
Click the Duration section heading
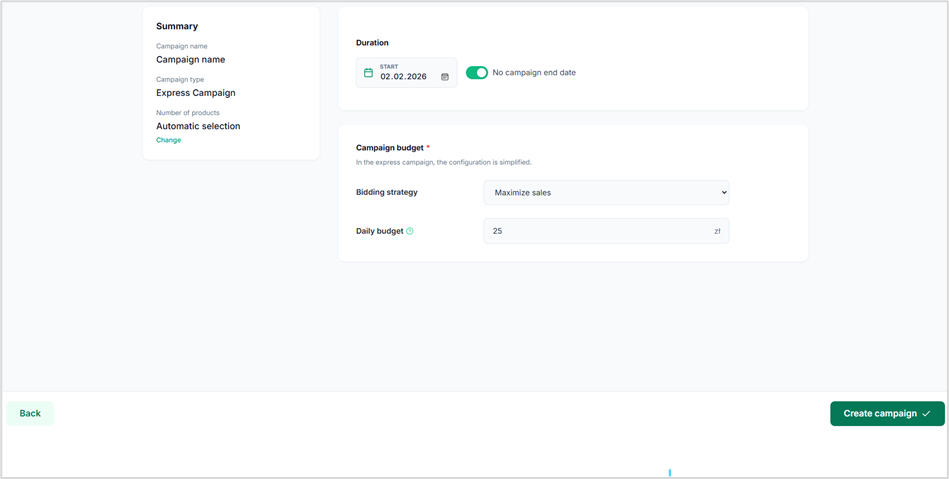tap(372, 43)
